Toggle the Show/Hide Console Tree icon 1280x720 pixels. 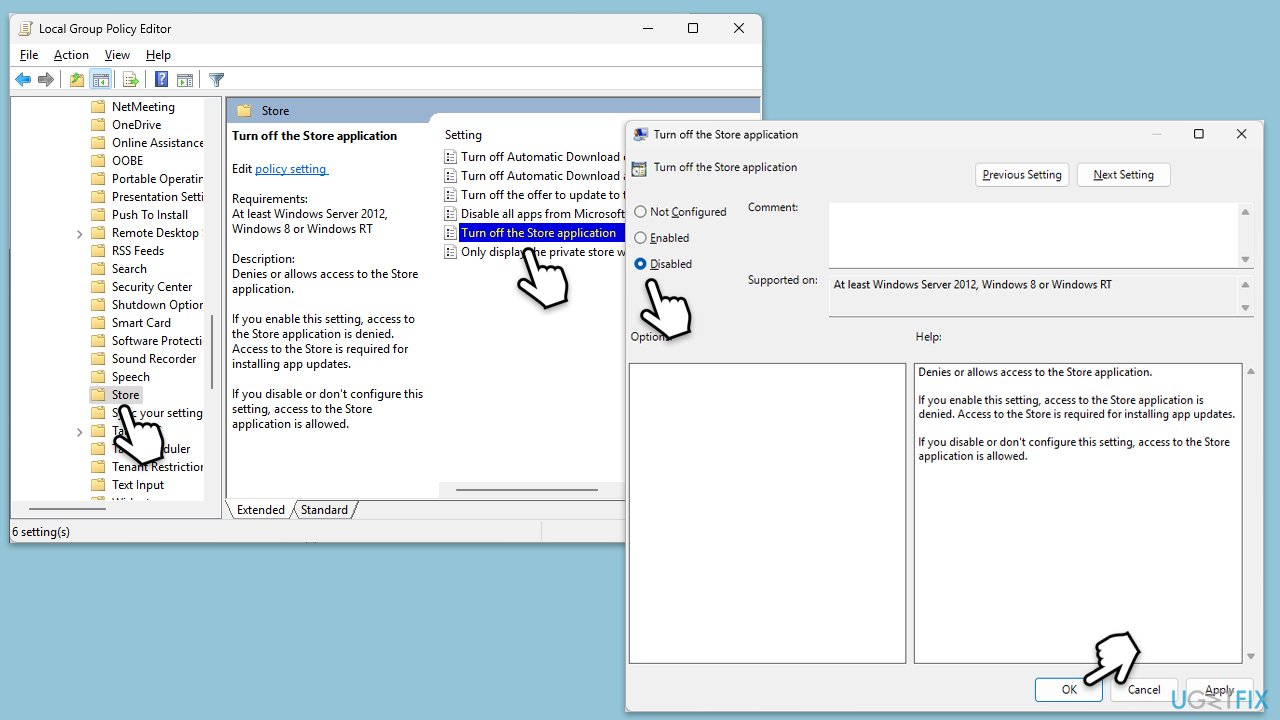click(x=100, y=80)
